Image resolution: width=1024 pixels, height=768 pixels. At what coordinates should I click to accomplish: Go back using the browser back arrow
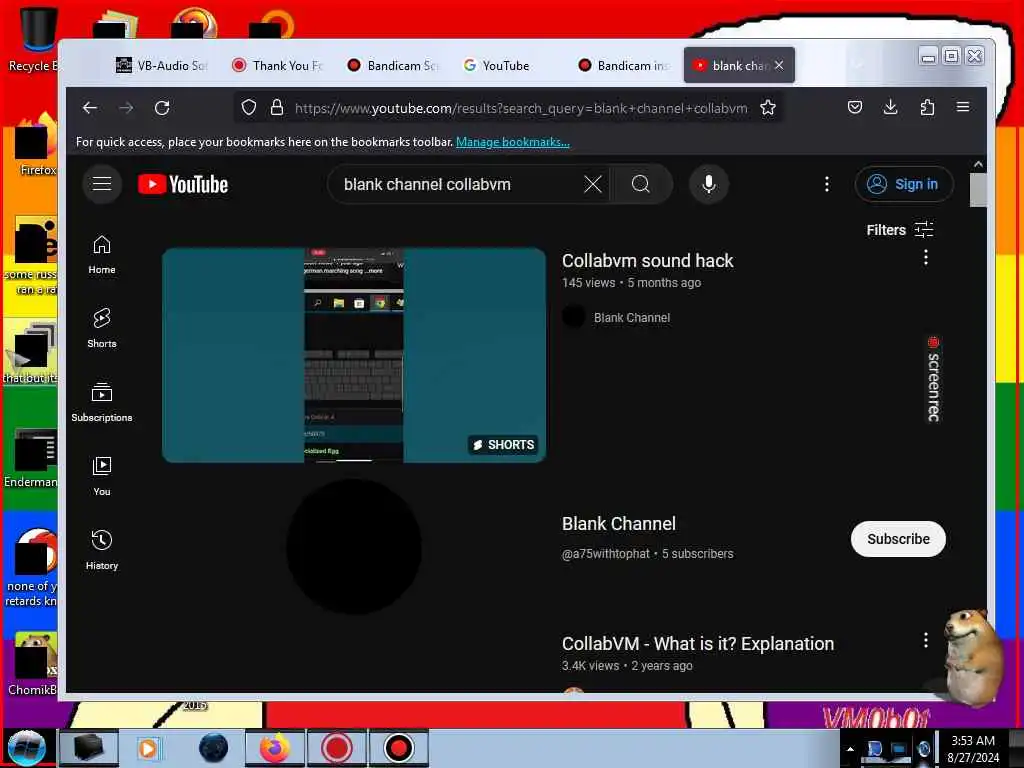[x=90, y=108]
